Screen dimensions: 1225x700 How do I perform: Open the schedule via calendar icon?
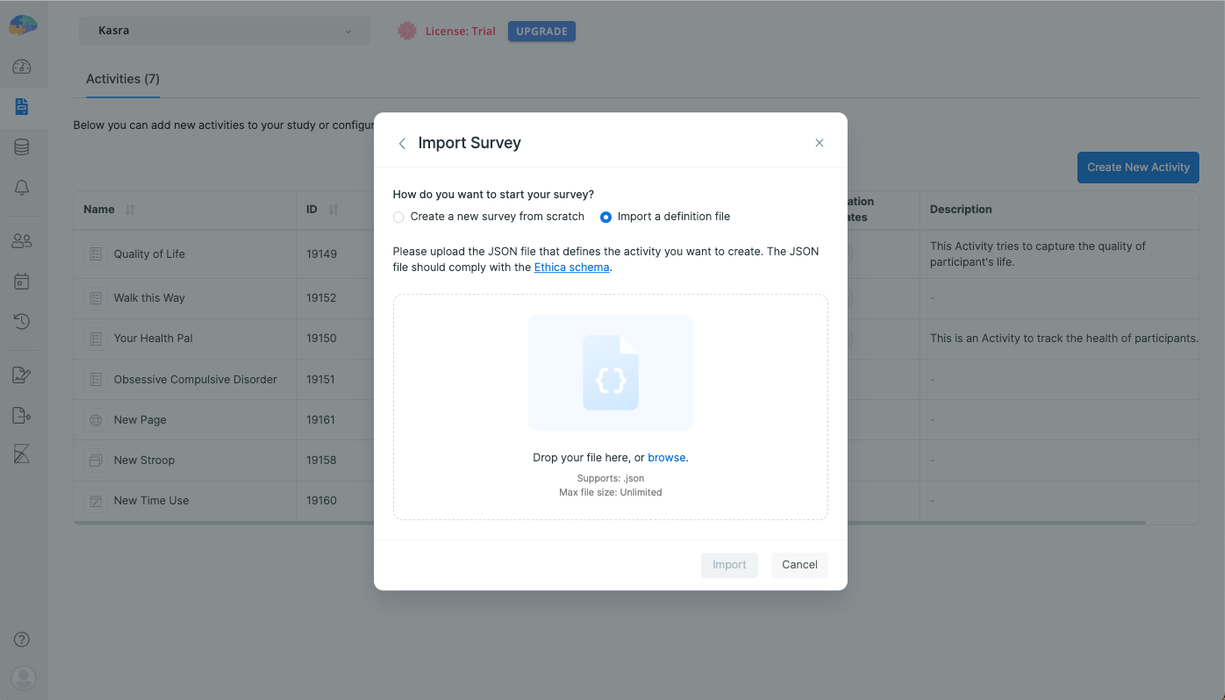(22, 281)
